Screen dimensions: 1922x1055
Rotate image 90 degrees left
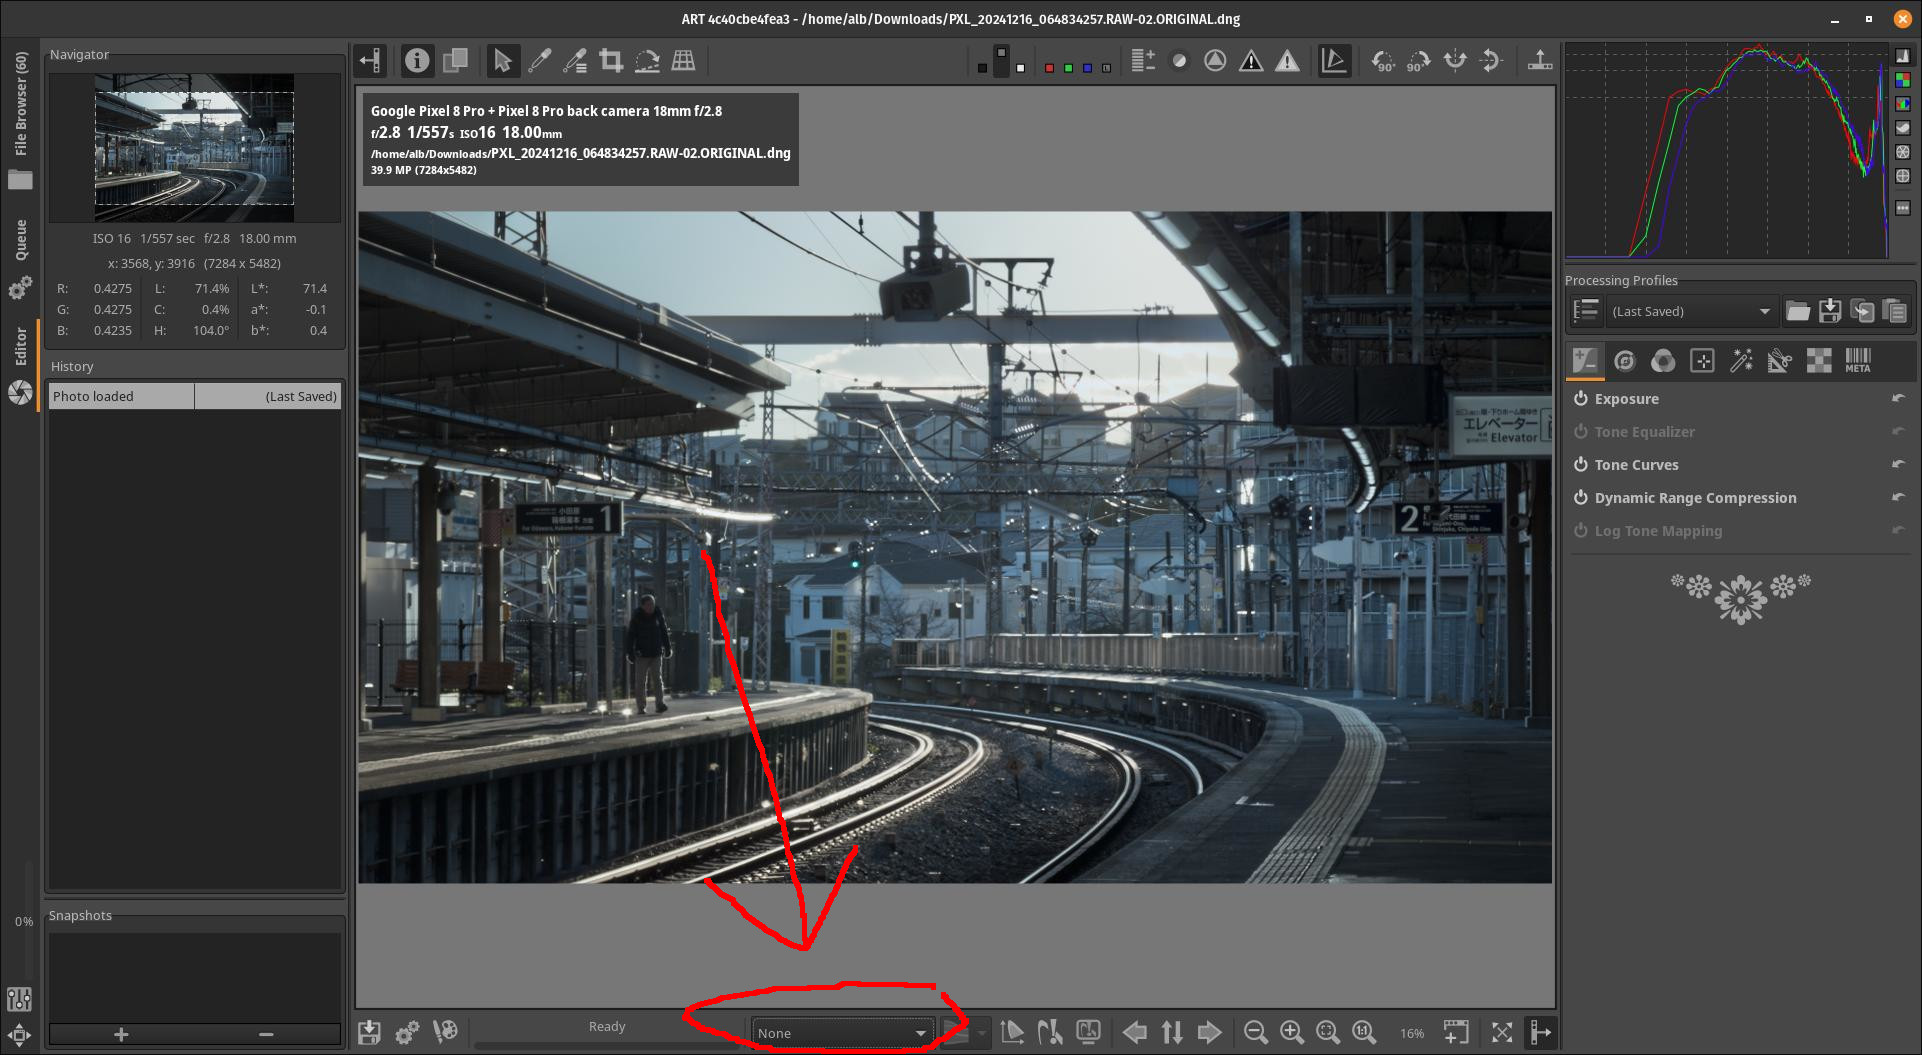(1383, 61)
